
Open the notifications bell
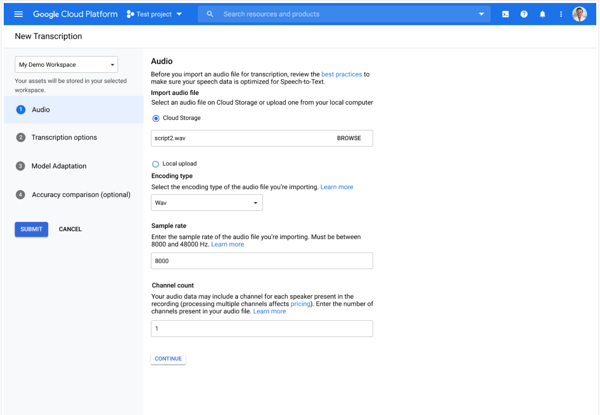542,14
